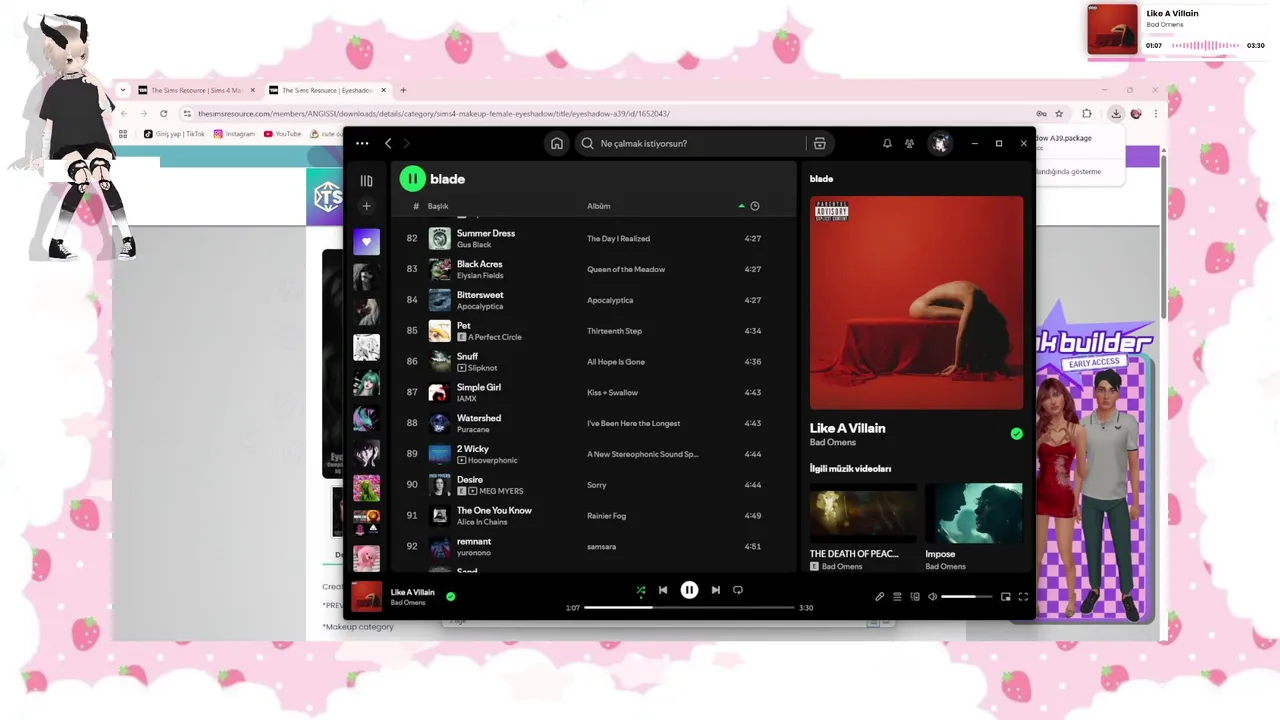This screenshot has width=1280, height=720.
Task: Select Simple Girl track
Action: coord(594,392)
